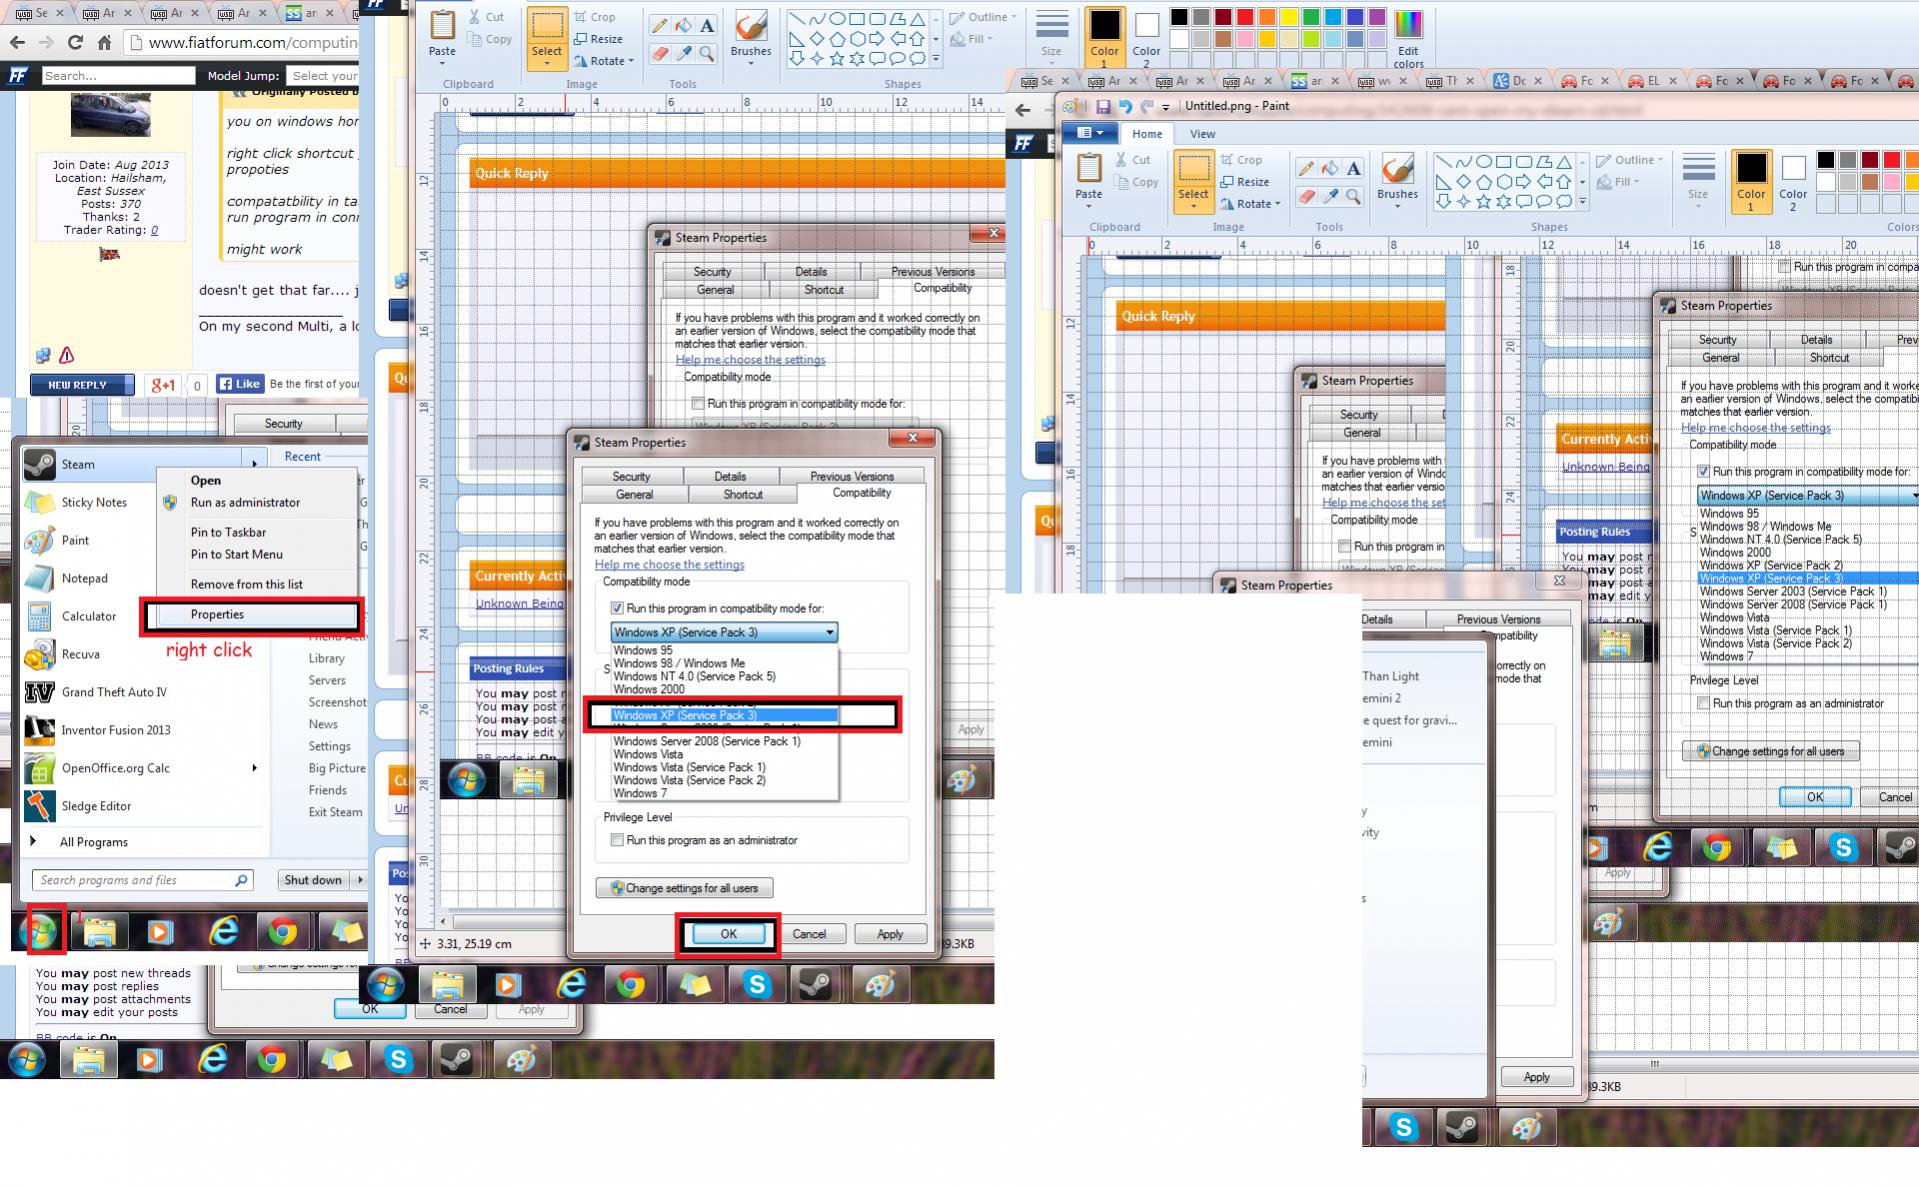Choose the five-point star shape in the Paint ribbon with Edit colors
Screen dimensions: 1919x1187
coord(837,59)
